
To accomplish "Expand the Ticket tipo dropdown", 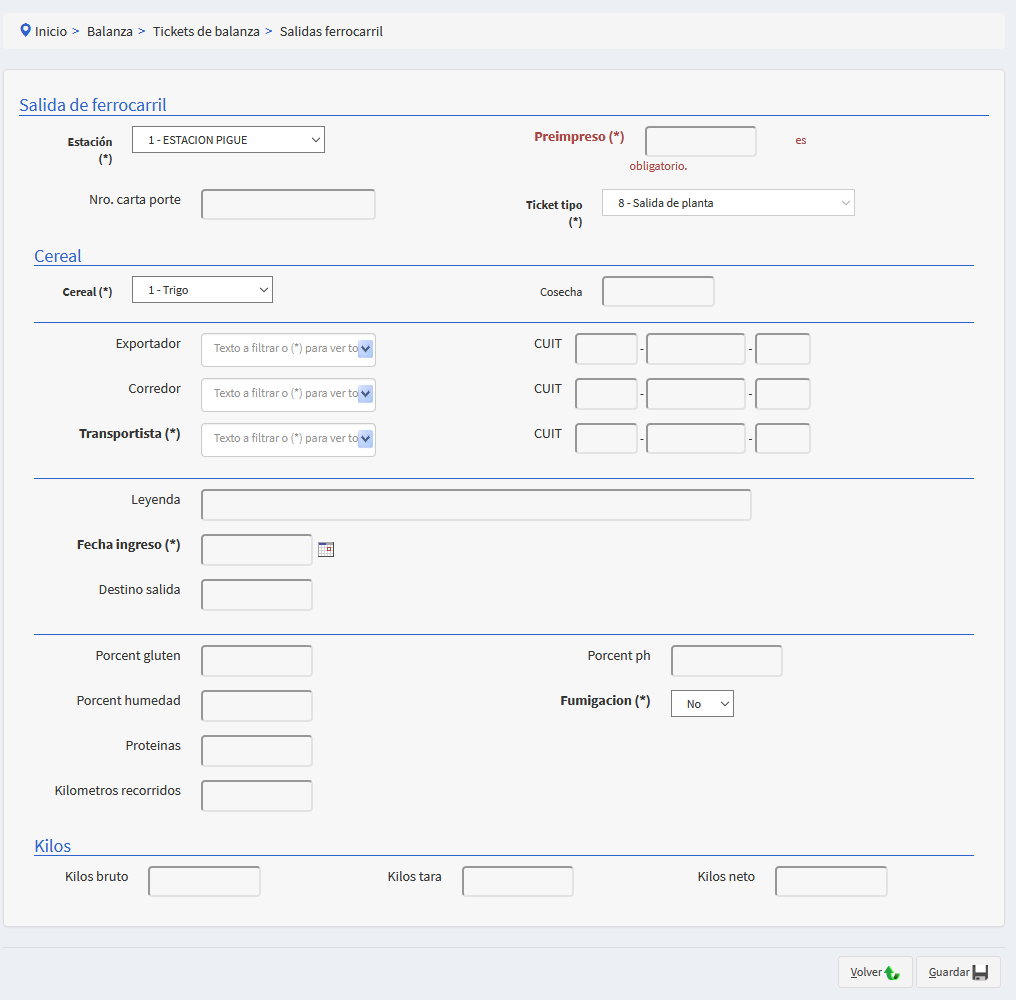I will tap(728, 203).
